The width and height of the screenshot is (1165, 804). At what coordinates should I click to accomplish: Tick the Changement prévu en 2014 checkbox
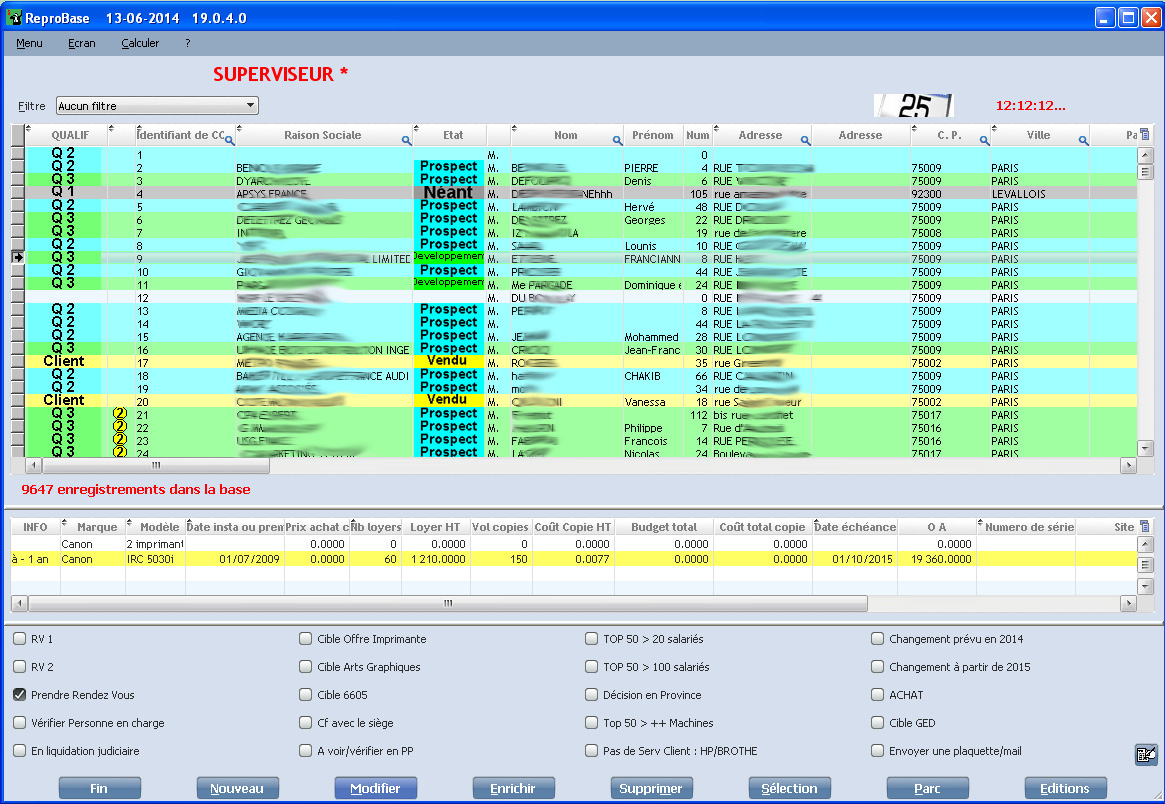[878, 638]
